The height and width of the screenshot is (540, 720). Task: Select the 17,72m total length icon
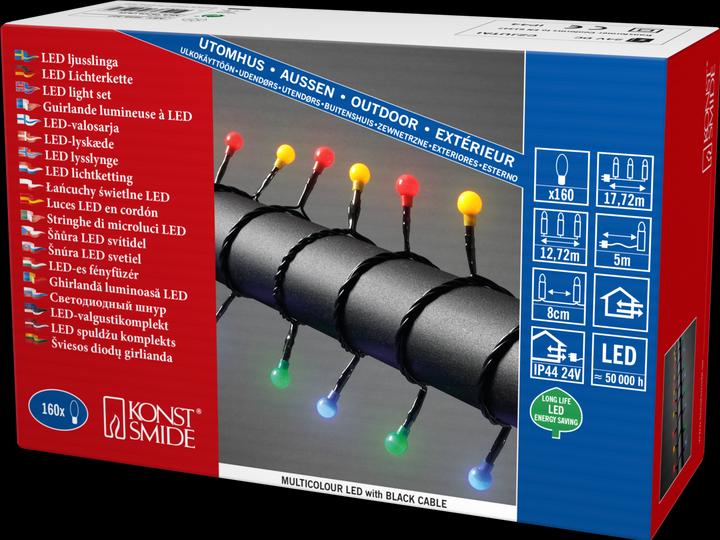624,182
